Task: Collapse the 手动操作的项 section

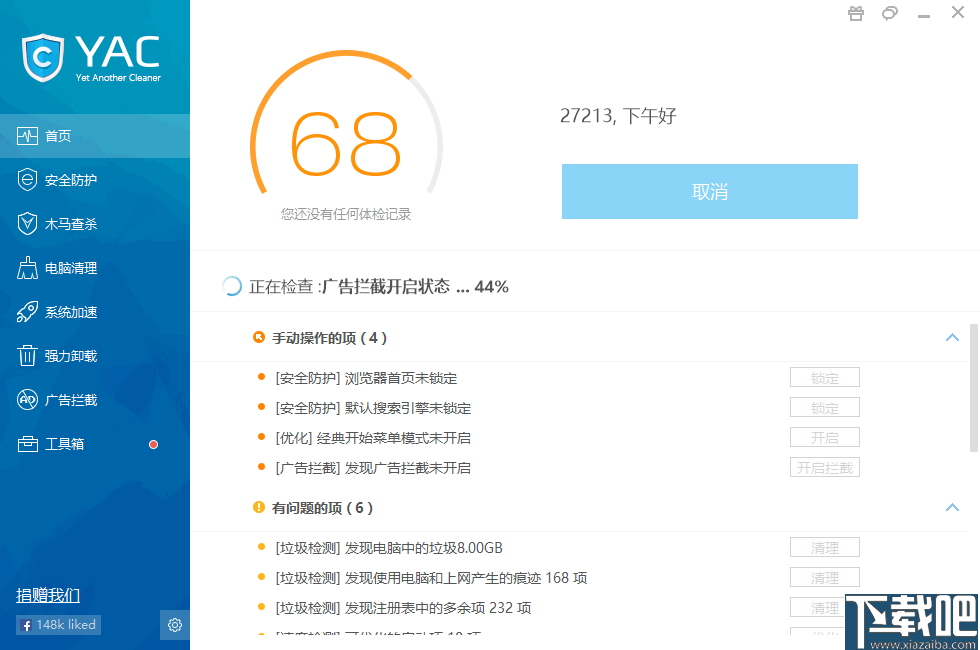Action: 952,338
